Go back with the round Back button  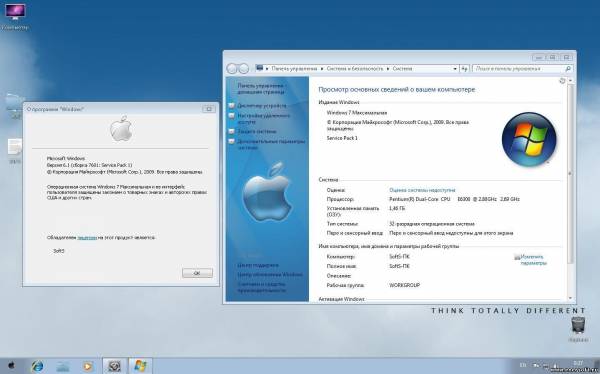click(x=232, y=69)
